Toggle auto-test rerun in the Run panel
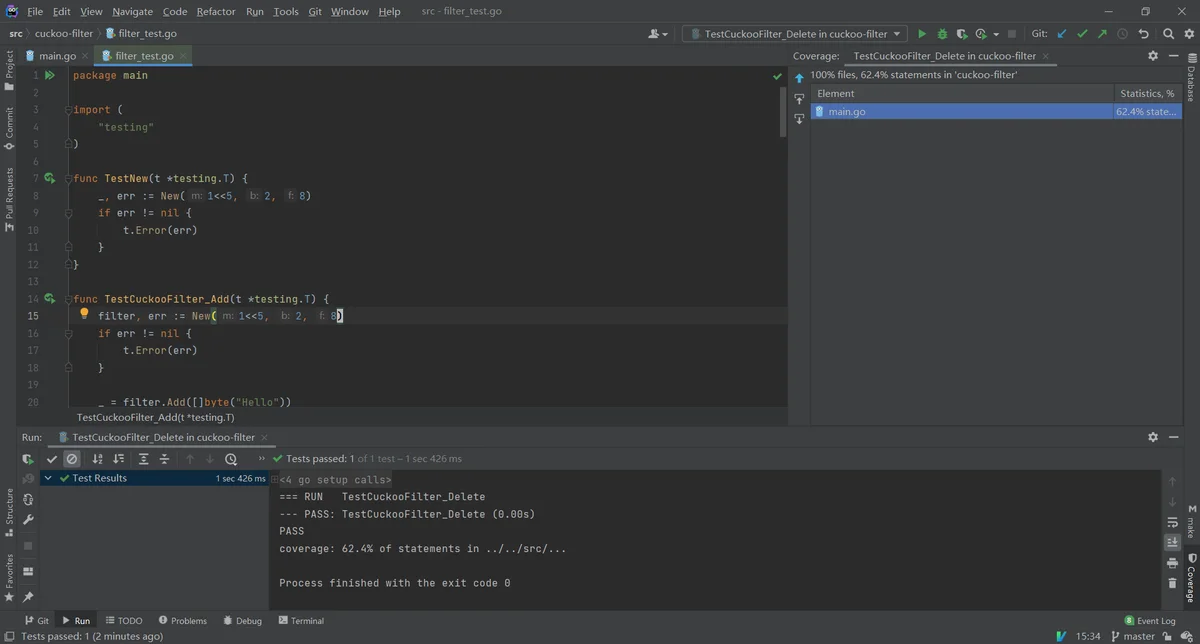Viewport: 1200px width, 644px height. click(28, 499)
